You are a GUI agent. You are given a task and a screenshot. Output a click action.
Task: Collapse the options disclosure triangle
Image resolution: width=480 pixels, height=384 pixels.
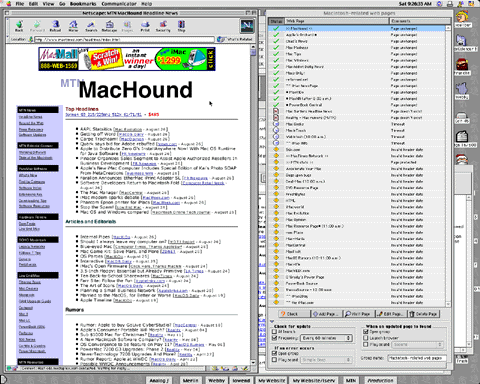(x=272, y=321)
